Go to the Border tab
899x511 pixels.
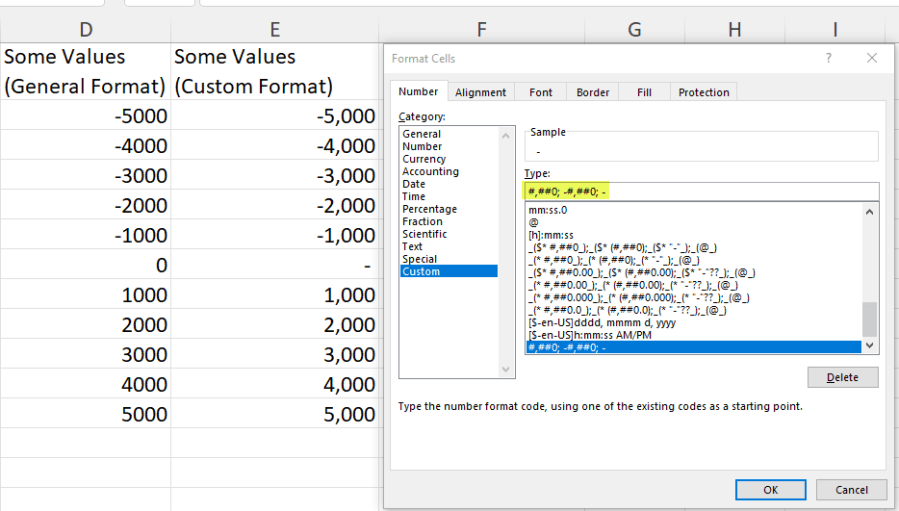593,92
